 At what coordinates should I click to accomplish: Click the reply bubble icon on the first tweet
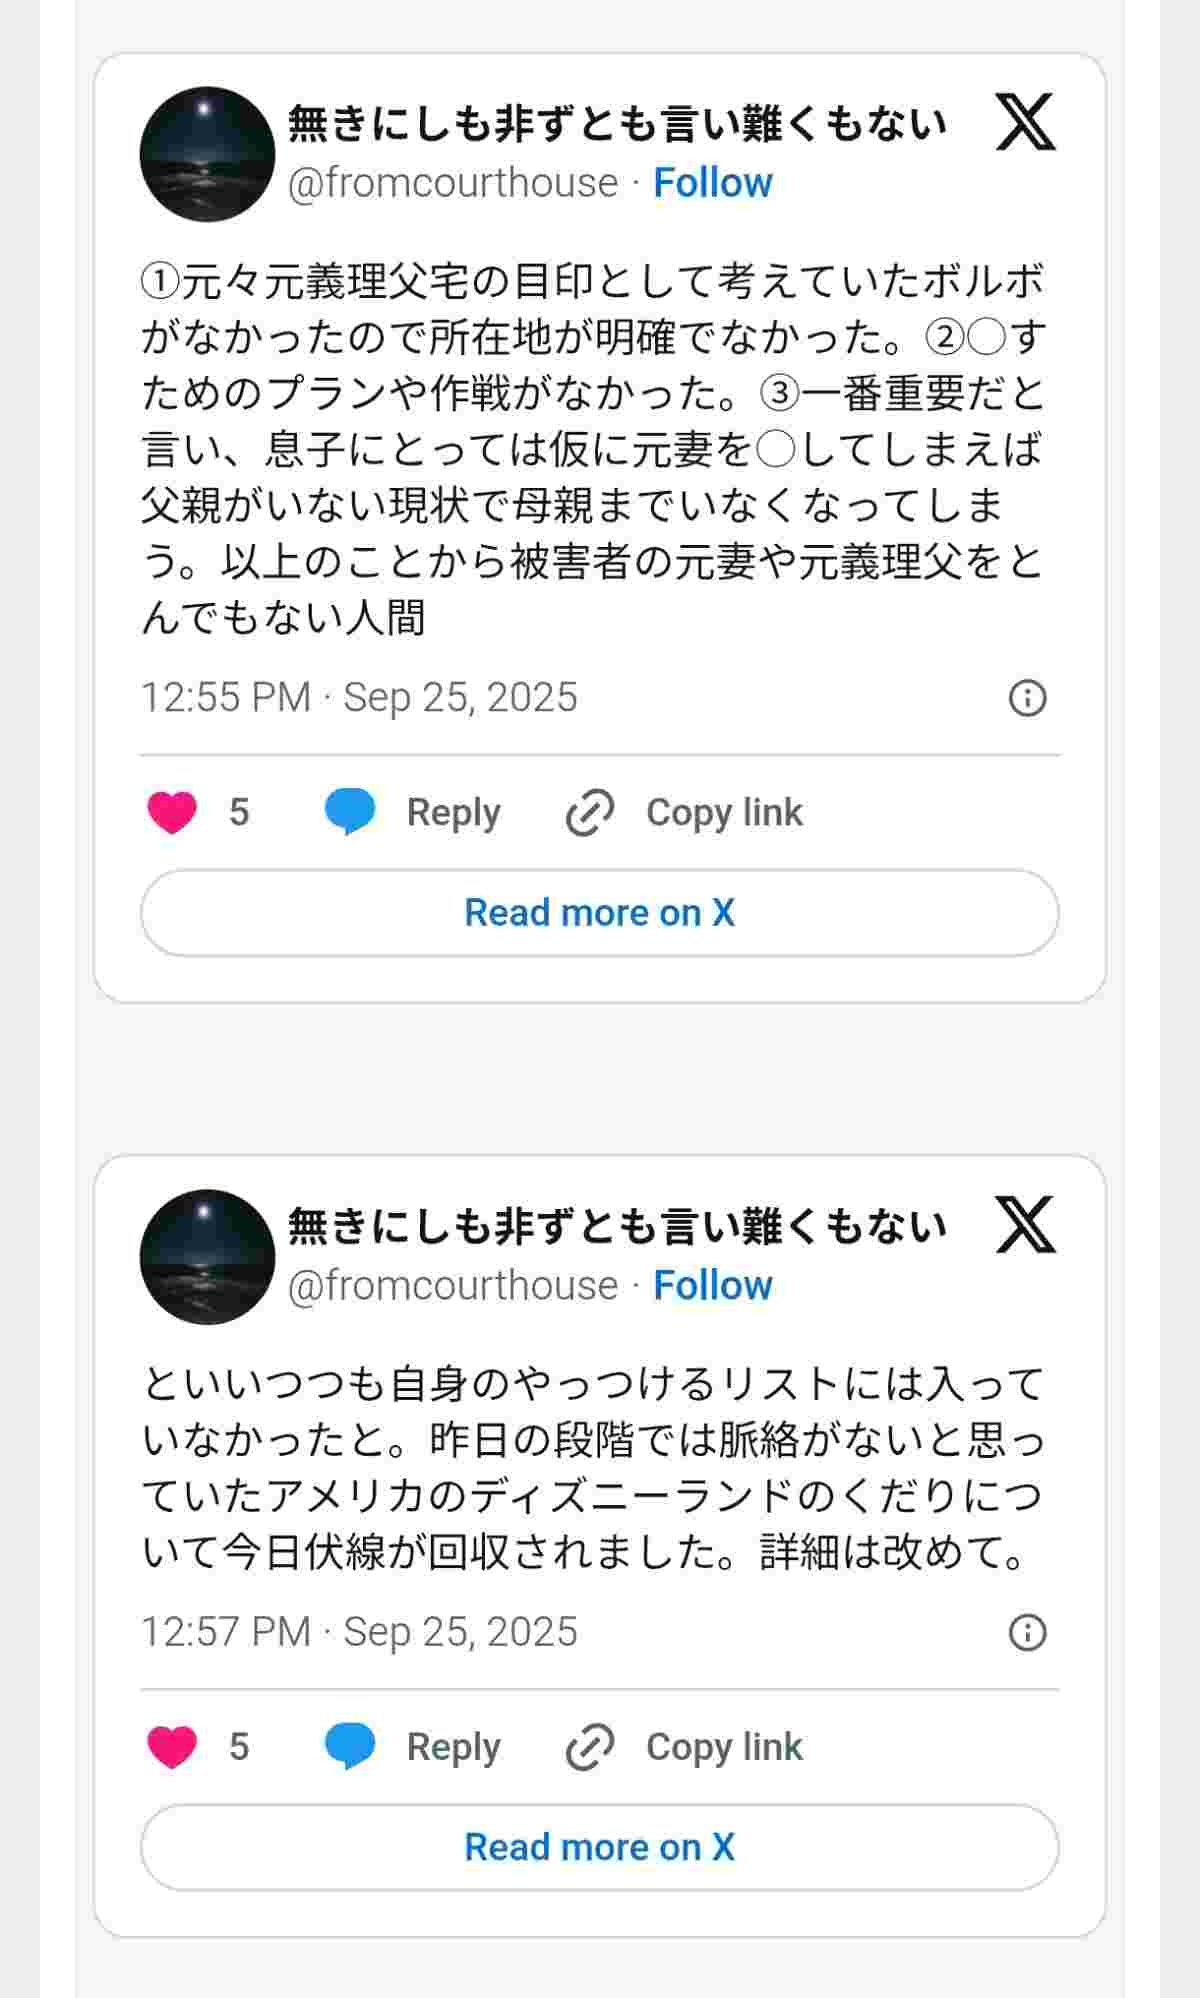click(350, 811)
